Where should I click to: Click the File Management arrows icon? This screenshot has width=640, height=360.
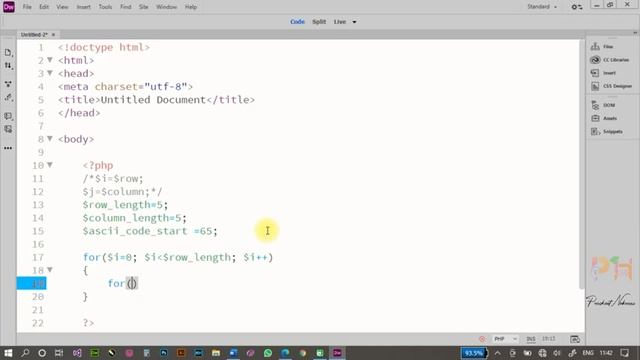pos(8,65)
